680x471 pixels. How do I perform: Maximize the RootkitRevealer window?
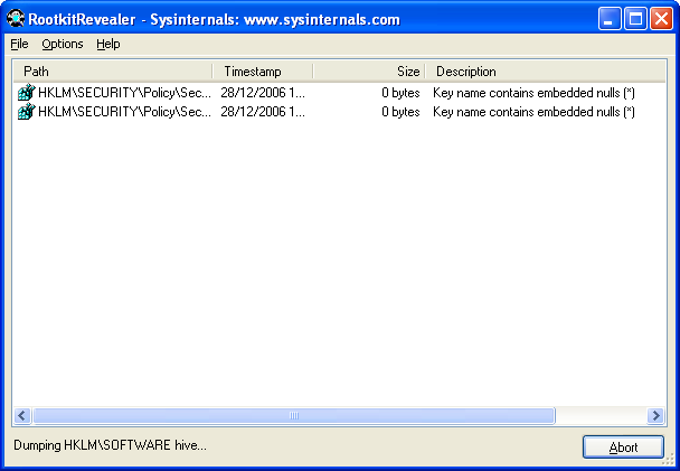point(636,19)
